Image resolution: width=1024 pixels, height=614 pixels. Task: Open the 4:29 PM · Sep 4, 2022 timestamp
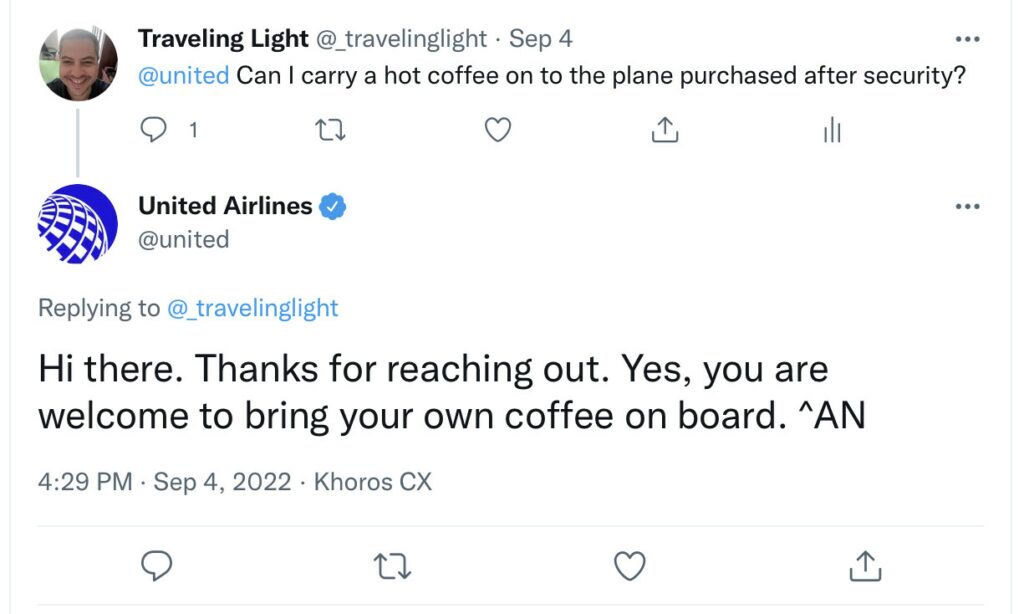click(x=165, y=482)
